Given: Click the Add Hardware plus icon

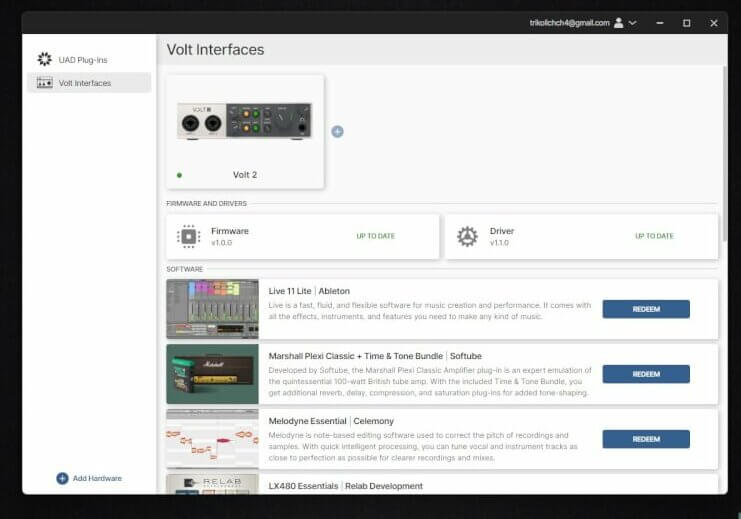Looking at the screenshot, I should 62,478.
